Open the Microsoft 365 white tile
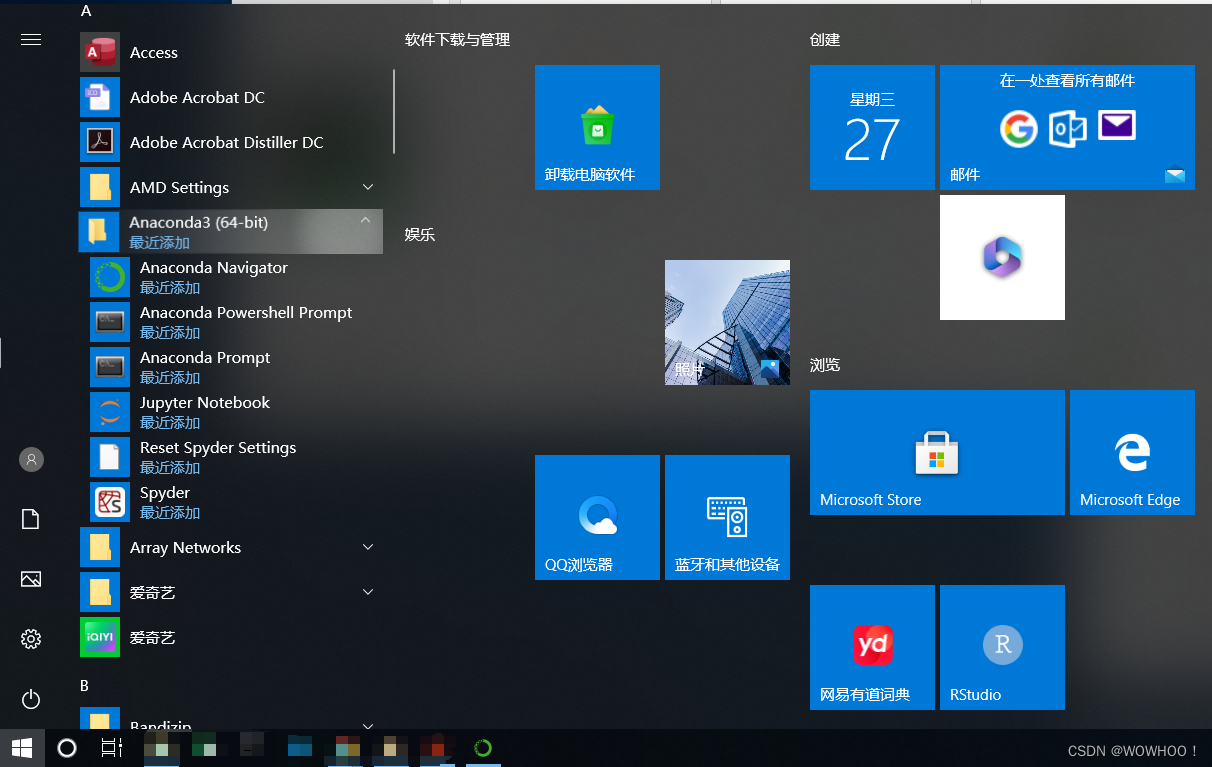The image size is (1212, 767). pos(1002,257)
